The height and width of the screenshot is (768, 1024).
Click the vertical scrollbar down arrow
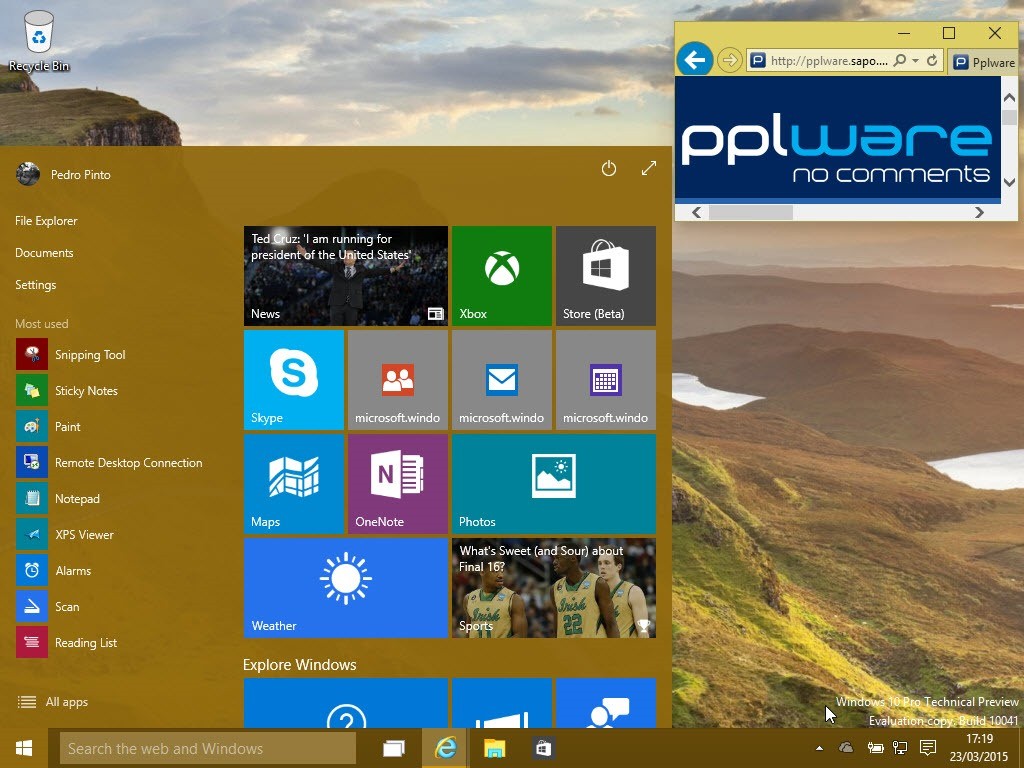click(x=1009, y=182)
